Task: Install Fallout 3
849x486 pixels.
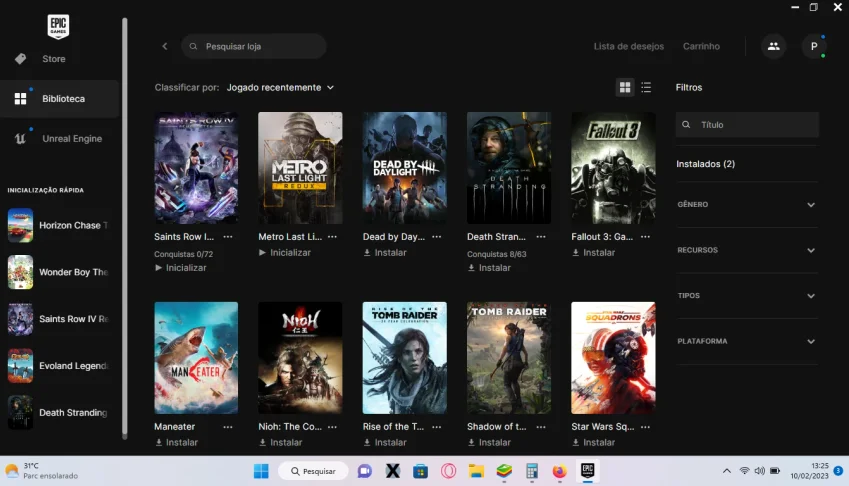Action: [593, 252]
